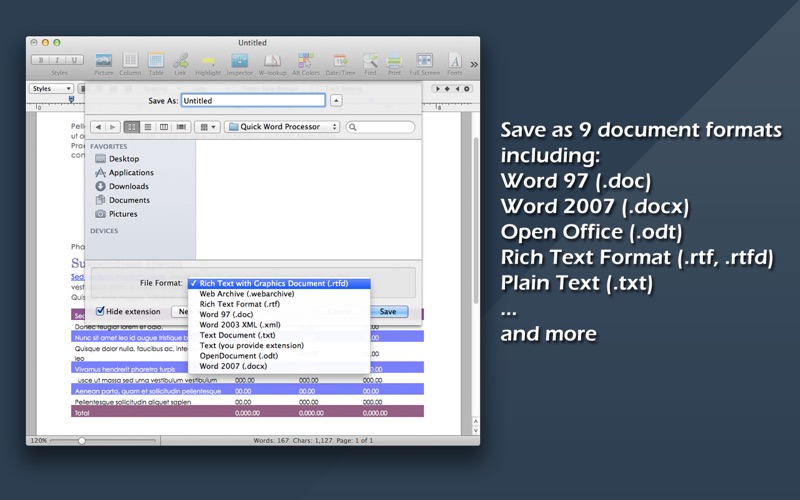Select Downloads in Favorites sidebar

[129, 186]
